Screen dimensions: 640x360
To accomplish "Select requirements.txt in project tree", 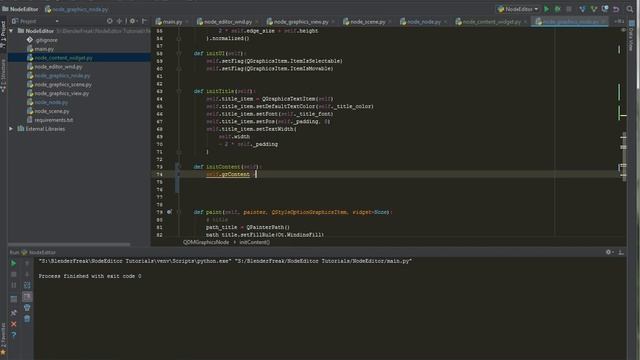I will click(53, 120).
